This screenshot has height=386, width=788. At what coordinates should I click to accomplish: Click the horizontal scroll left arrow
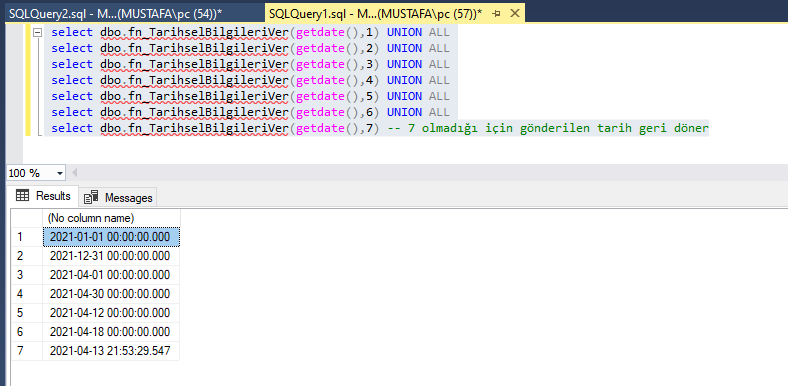(x=75, y=173)
